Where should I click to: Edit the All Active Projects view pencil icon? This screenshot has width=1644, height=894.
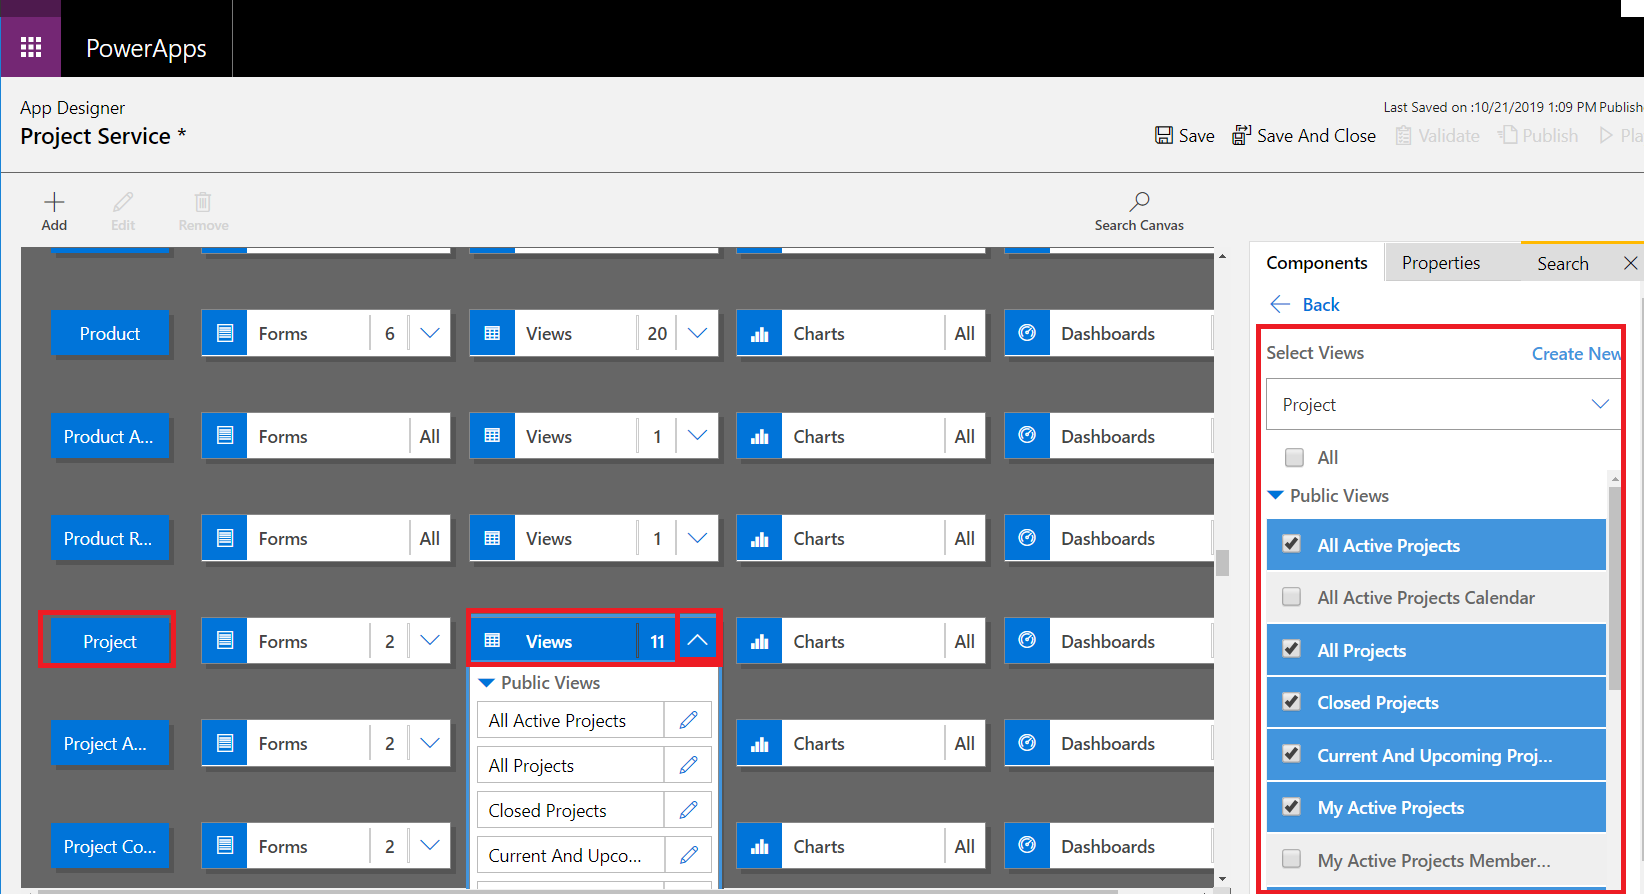tap(688, 720)
